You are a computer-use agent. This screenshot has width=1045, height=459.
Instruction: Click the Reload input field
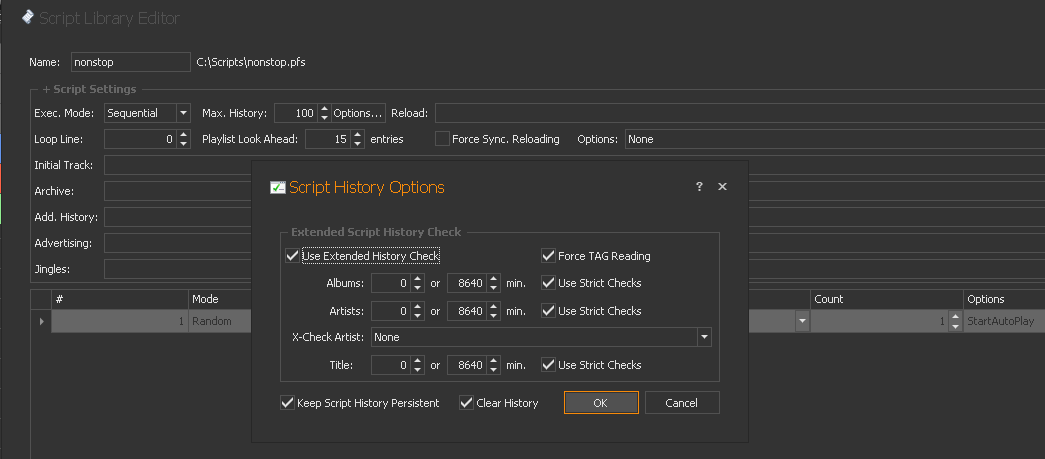pos(740,113)
